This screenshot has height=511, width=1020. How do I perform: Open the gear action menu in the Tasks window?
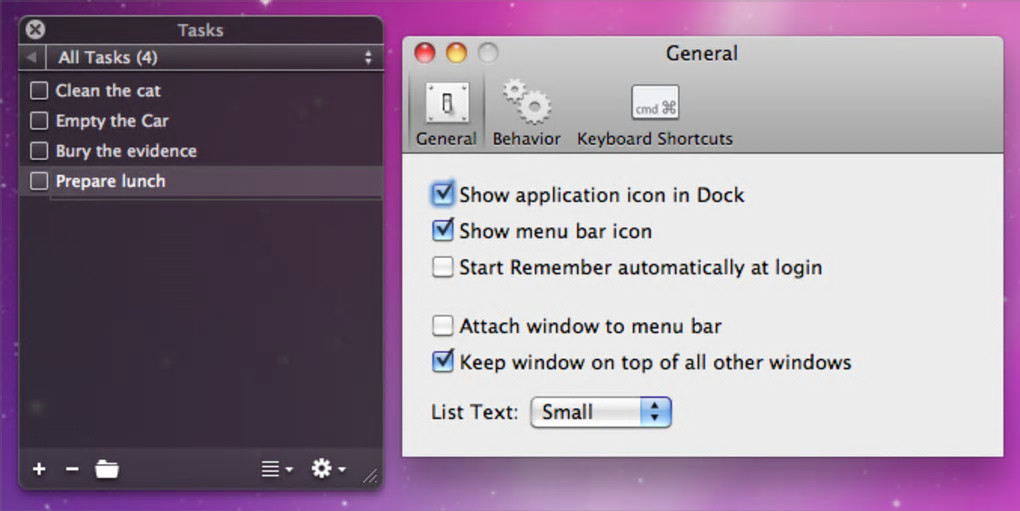328,468
